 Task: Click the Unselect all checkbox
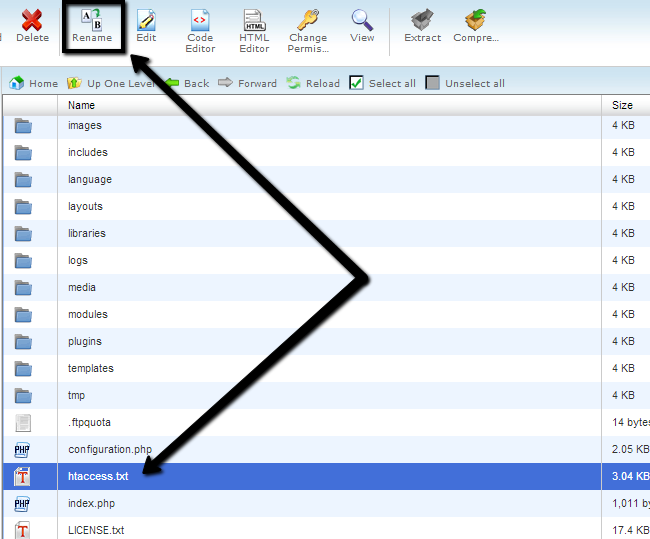tap(432, 83)
